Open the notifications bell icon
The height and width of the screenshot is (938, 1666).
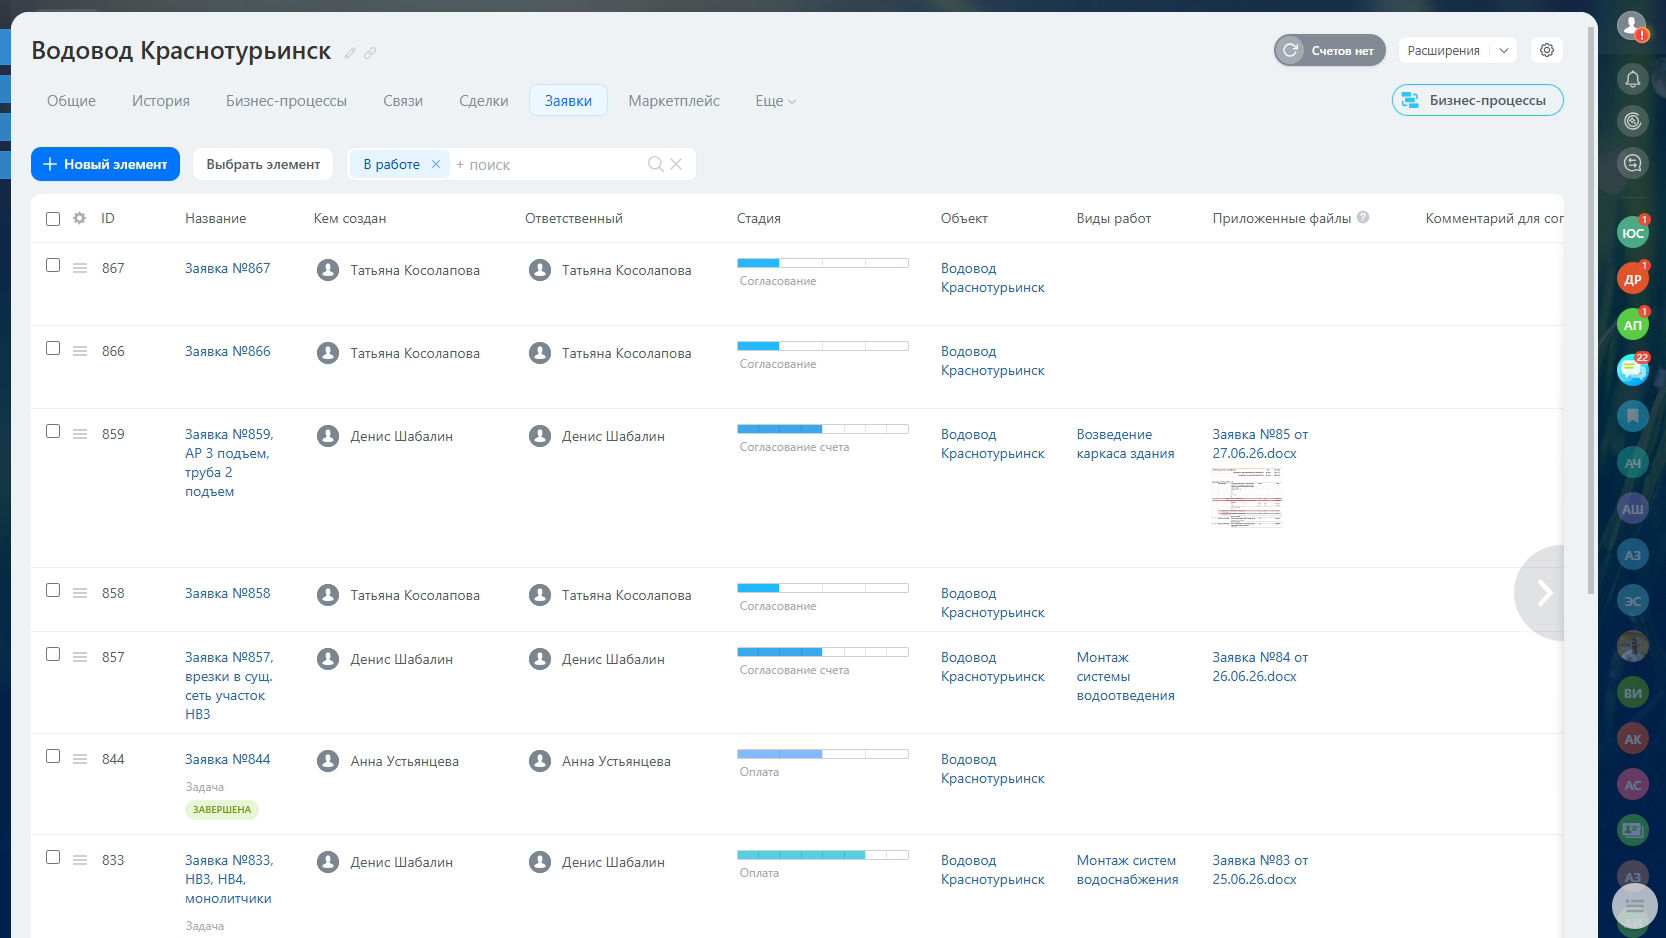(1632, 79)
